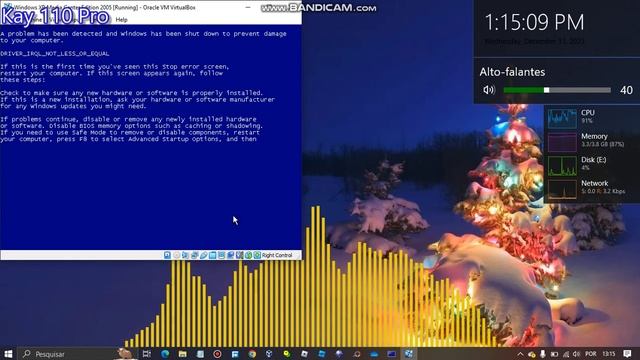Click the Right Control host key label

(277, 255)
